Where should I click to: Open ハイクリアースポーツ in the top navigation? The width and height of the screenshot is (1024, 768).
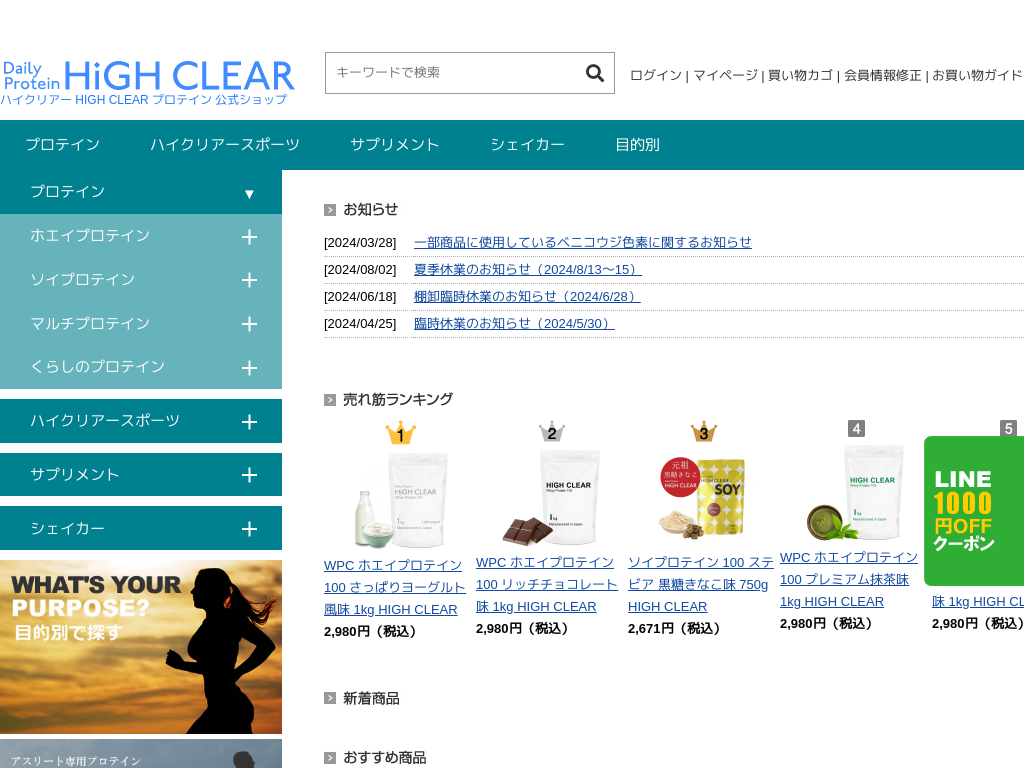coord(225,144)
